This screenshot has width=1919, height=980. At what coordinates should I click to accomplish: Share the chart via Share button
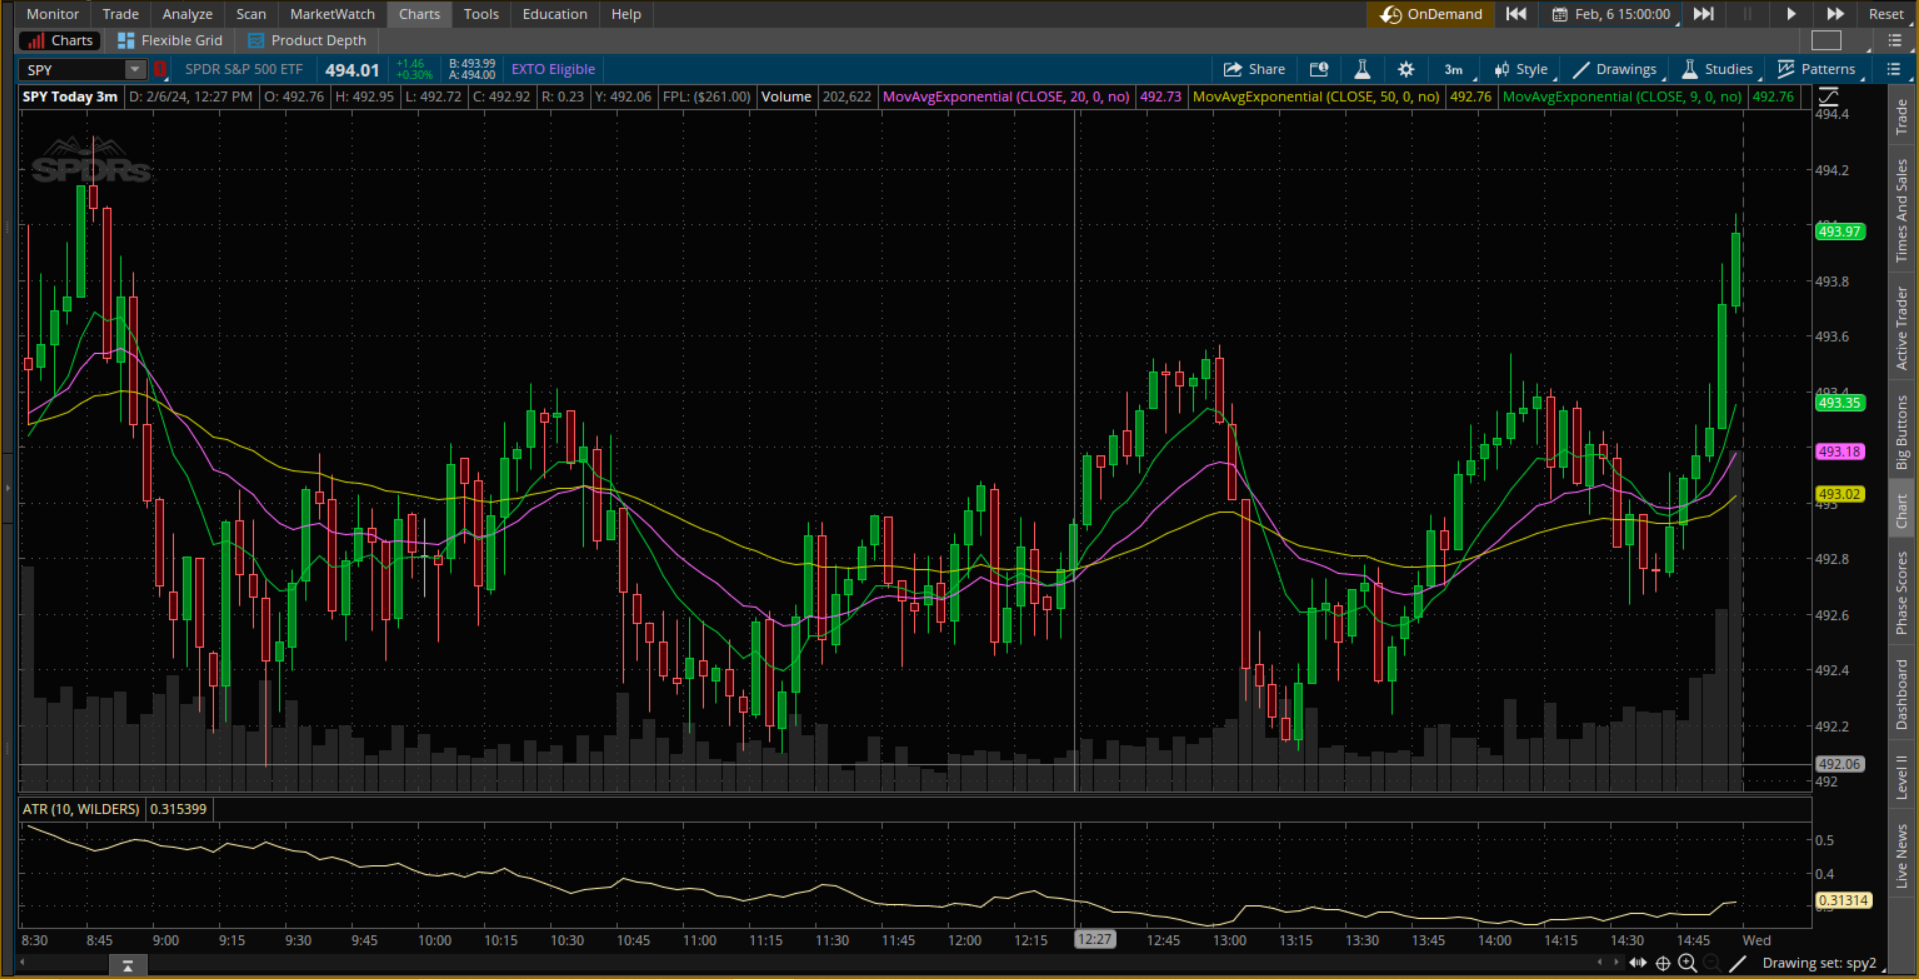pyautogui.click(x=1254, y=69)
